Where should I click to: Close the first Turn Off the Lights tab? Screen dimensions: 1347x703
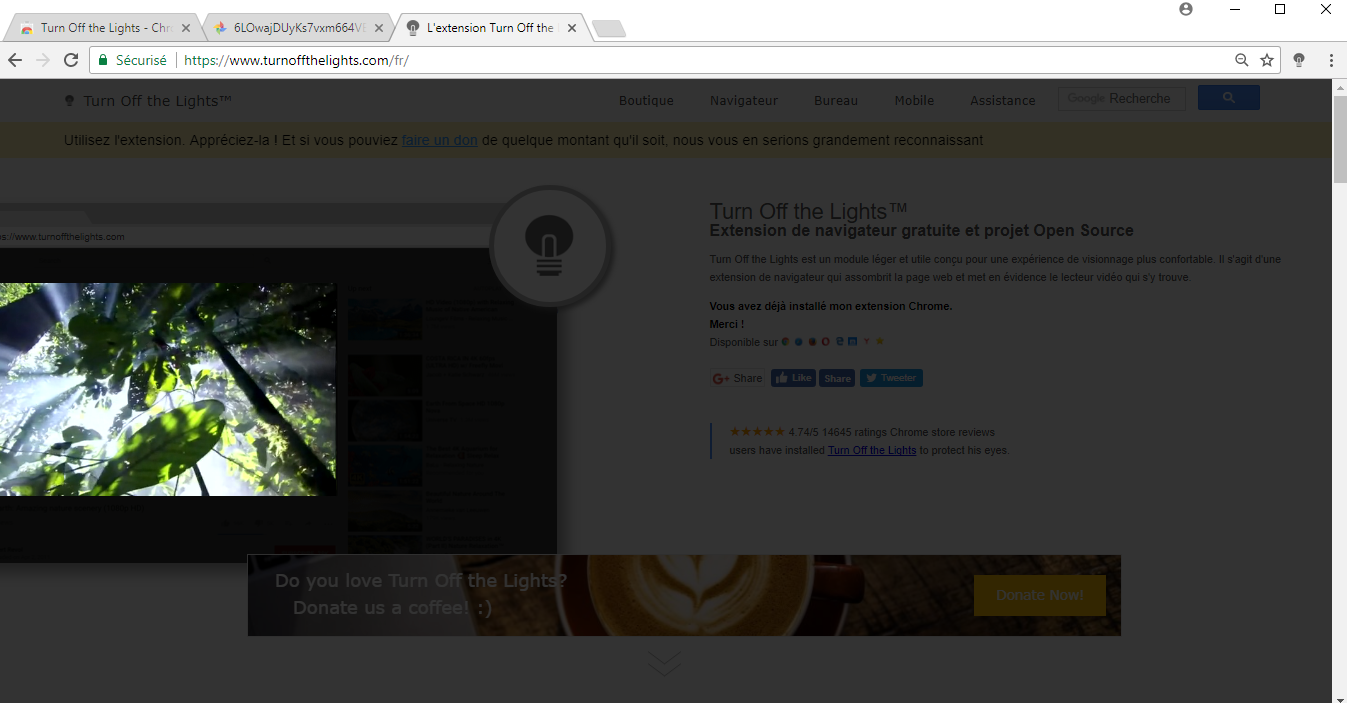click(x=185, y=28)
